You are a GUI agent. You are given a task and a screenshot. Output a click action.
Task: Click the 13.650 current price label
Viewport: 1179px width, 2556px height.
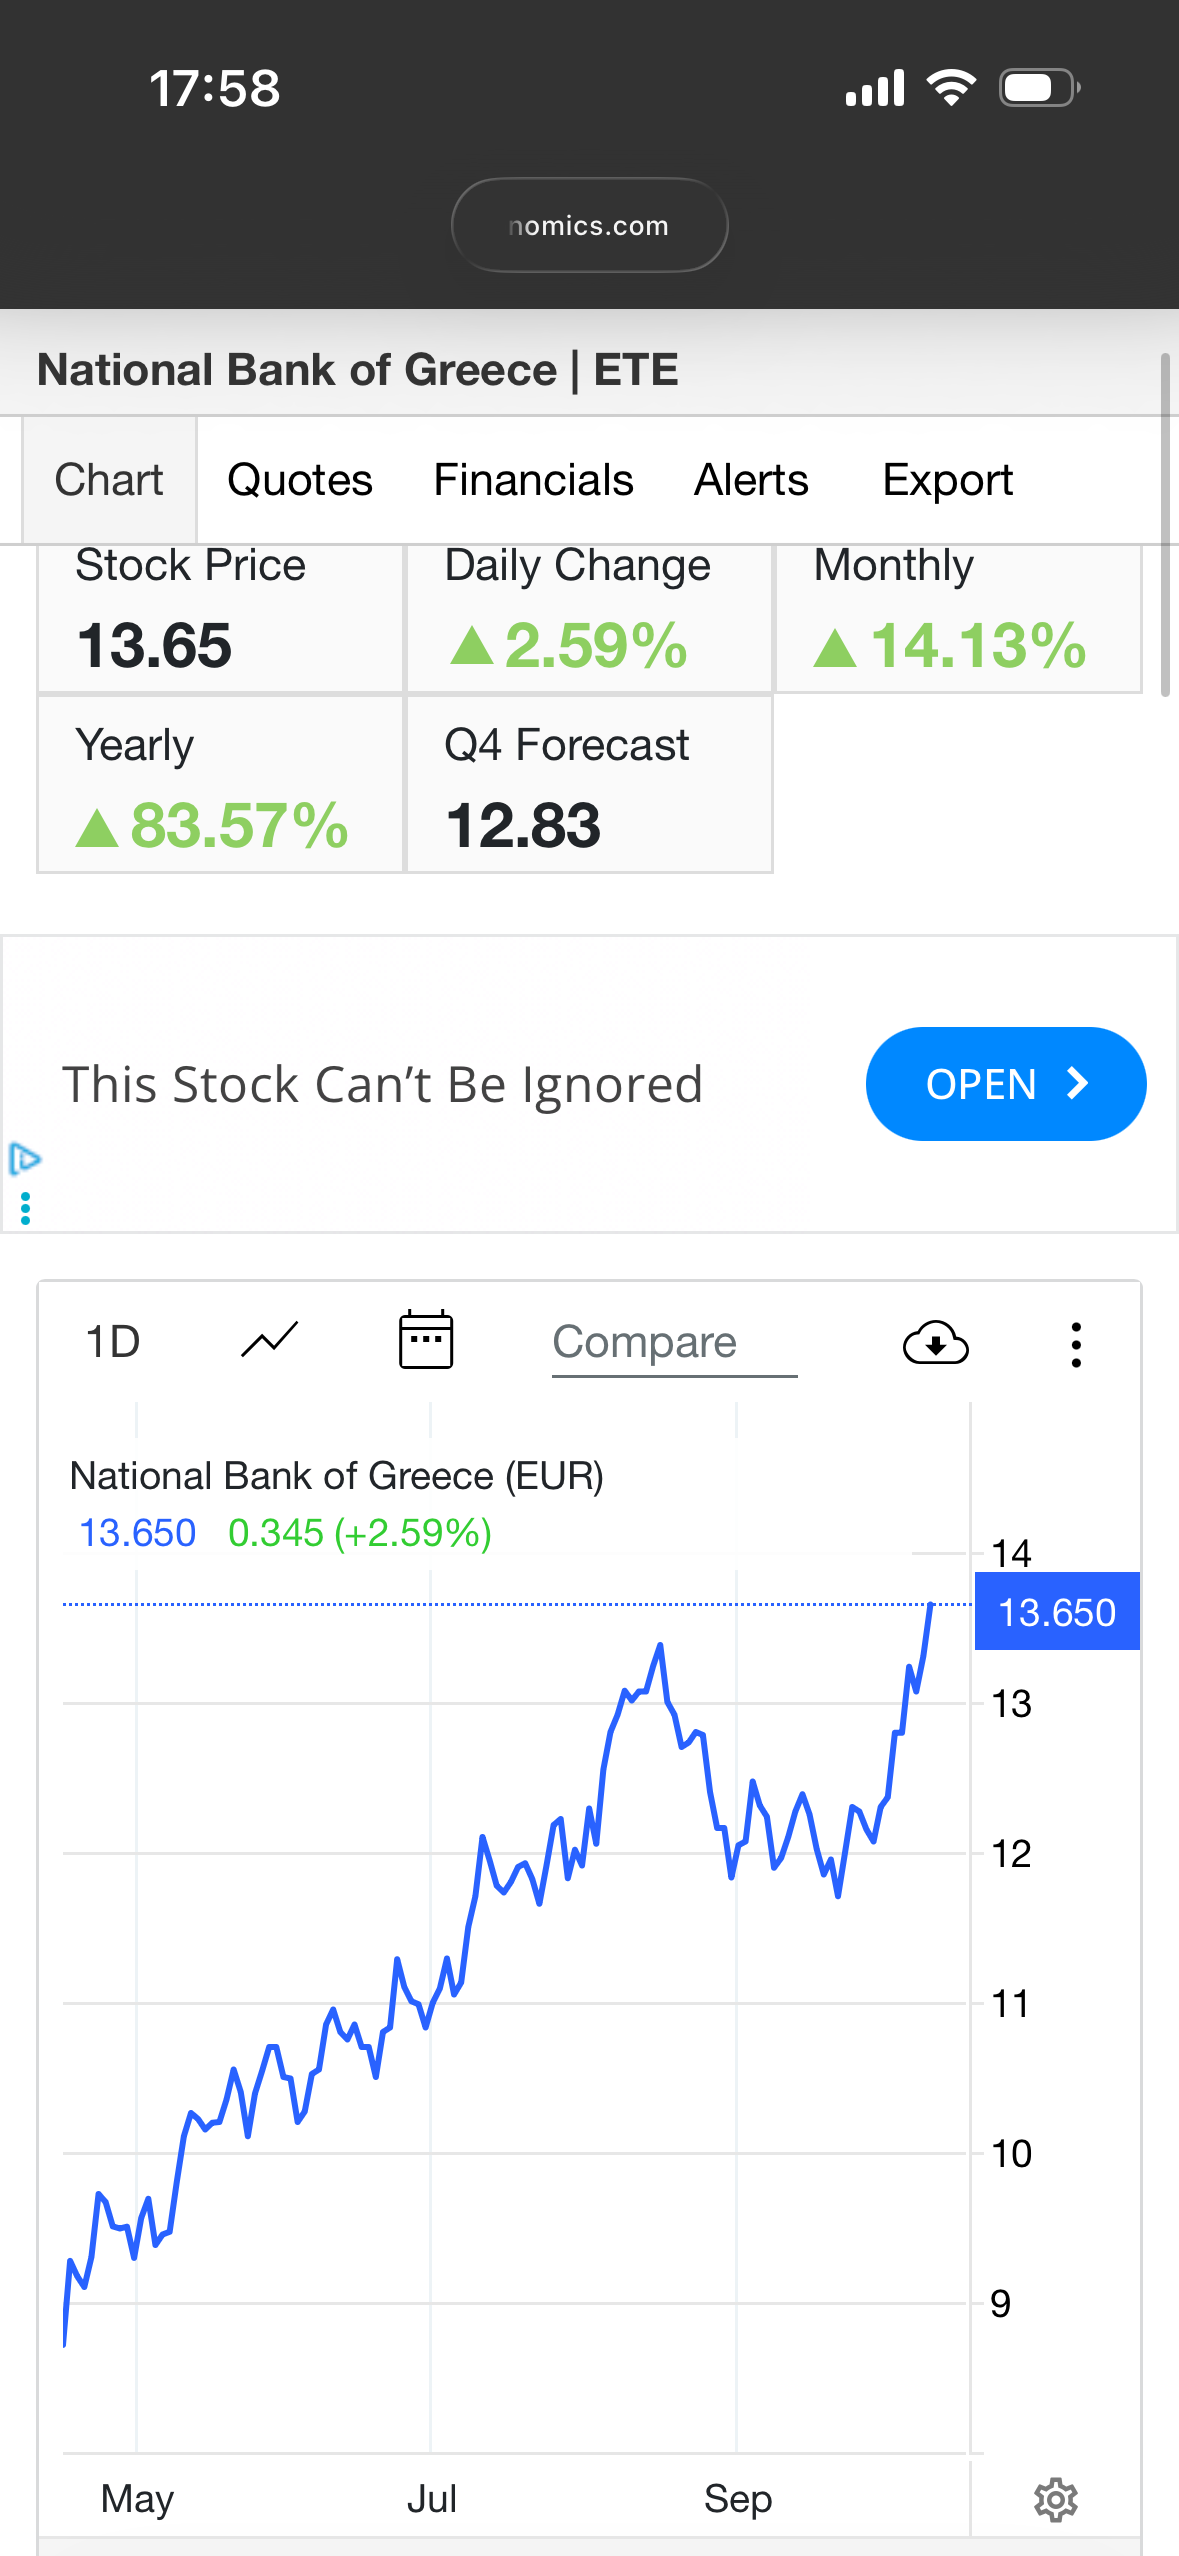(1056, 1612)
